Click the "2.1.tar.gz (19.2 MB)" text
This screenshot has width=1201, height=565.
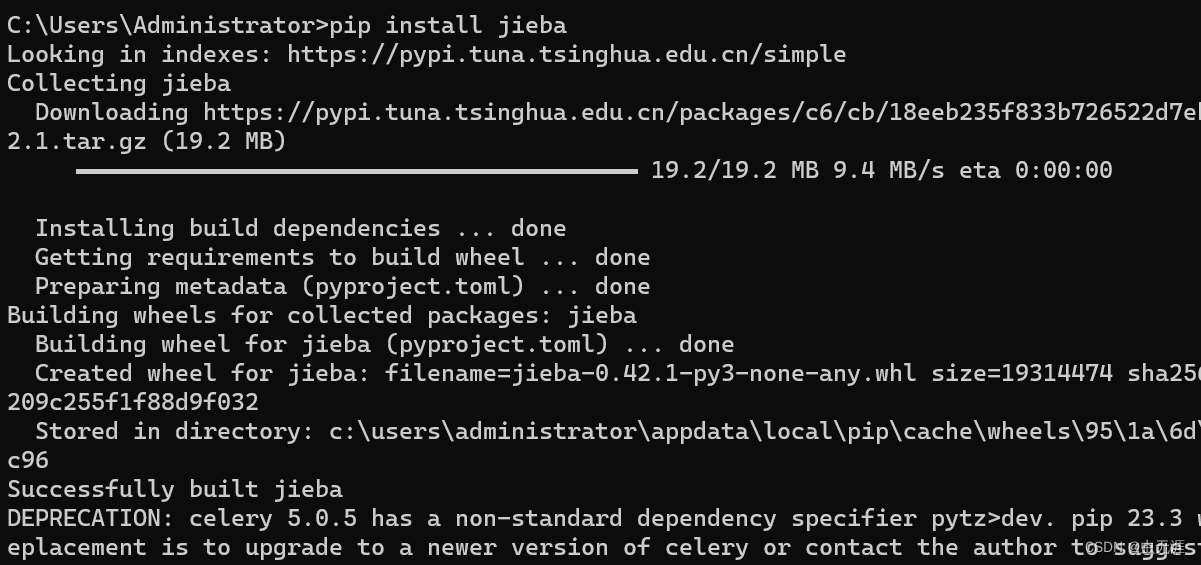(147, 141)
